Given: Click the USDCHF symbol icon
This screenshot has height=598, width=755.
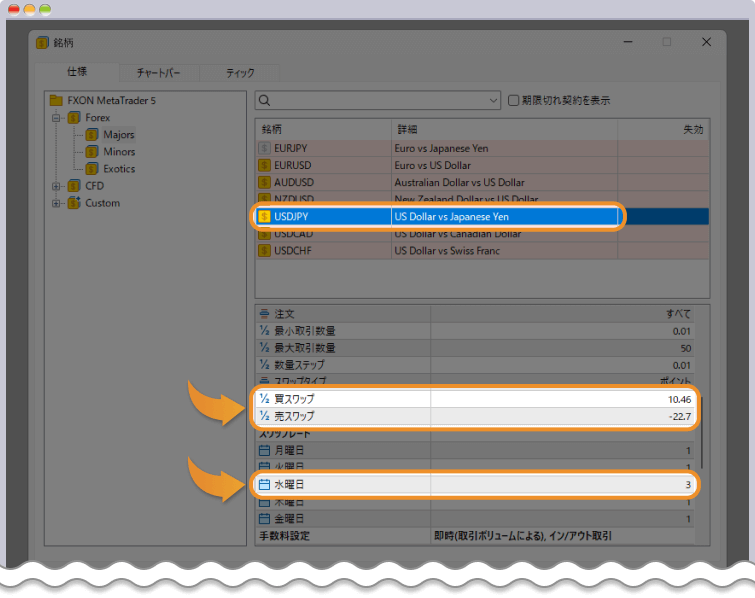Looking at the screenshot, I should 265,250.
